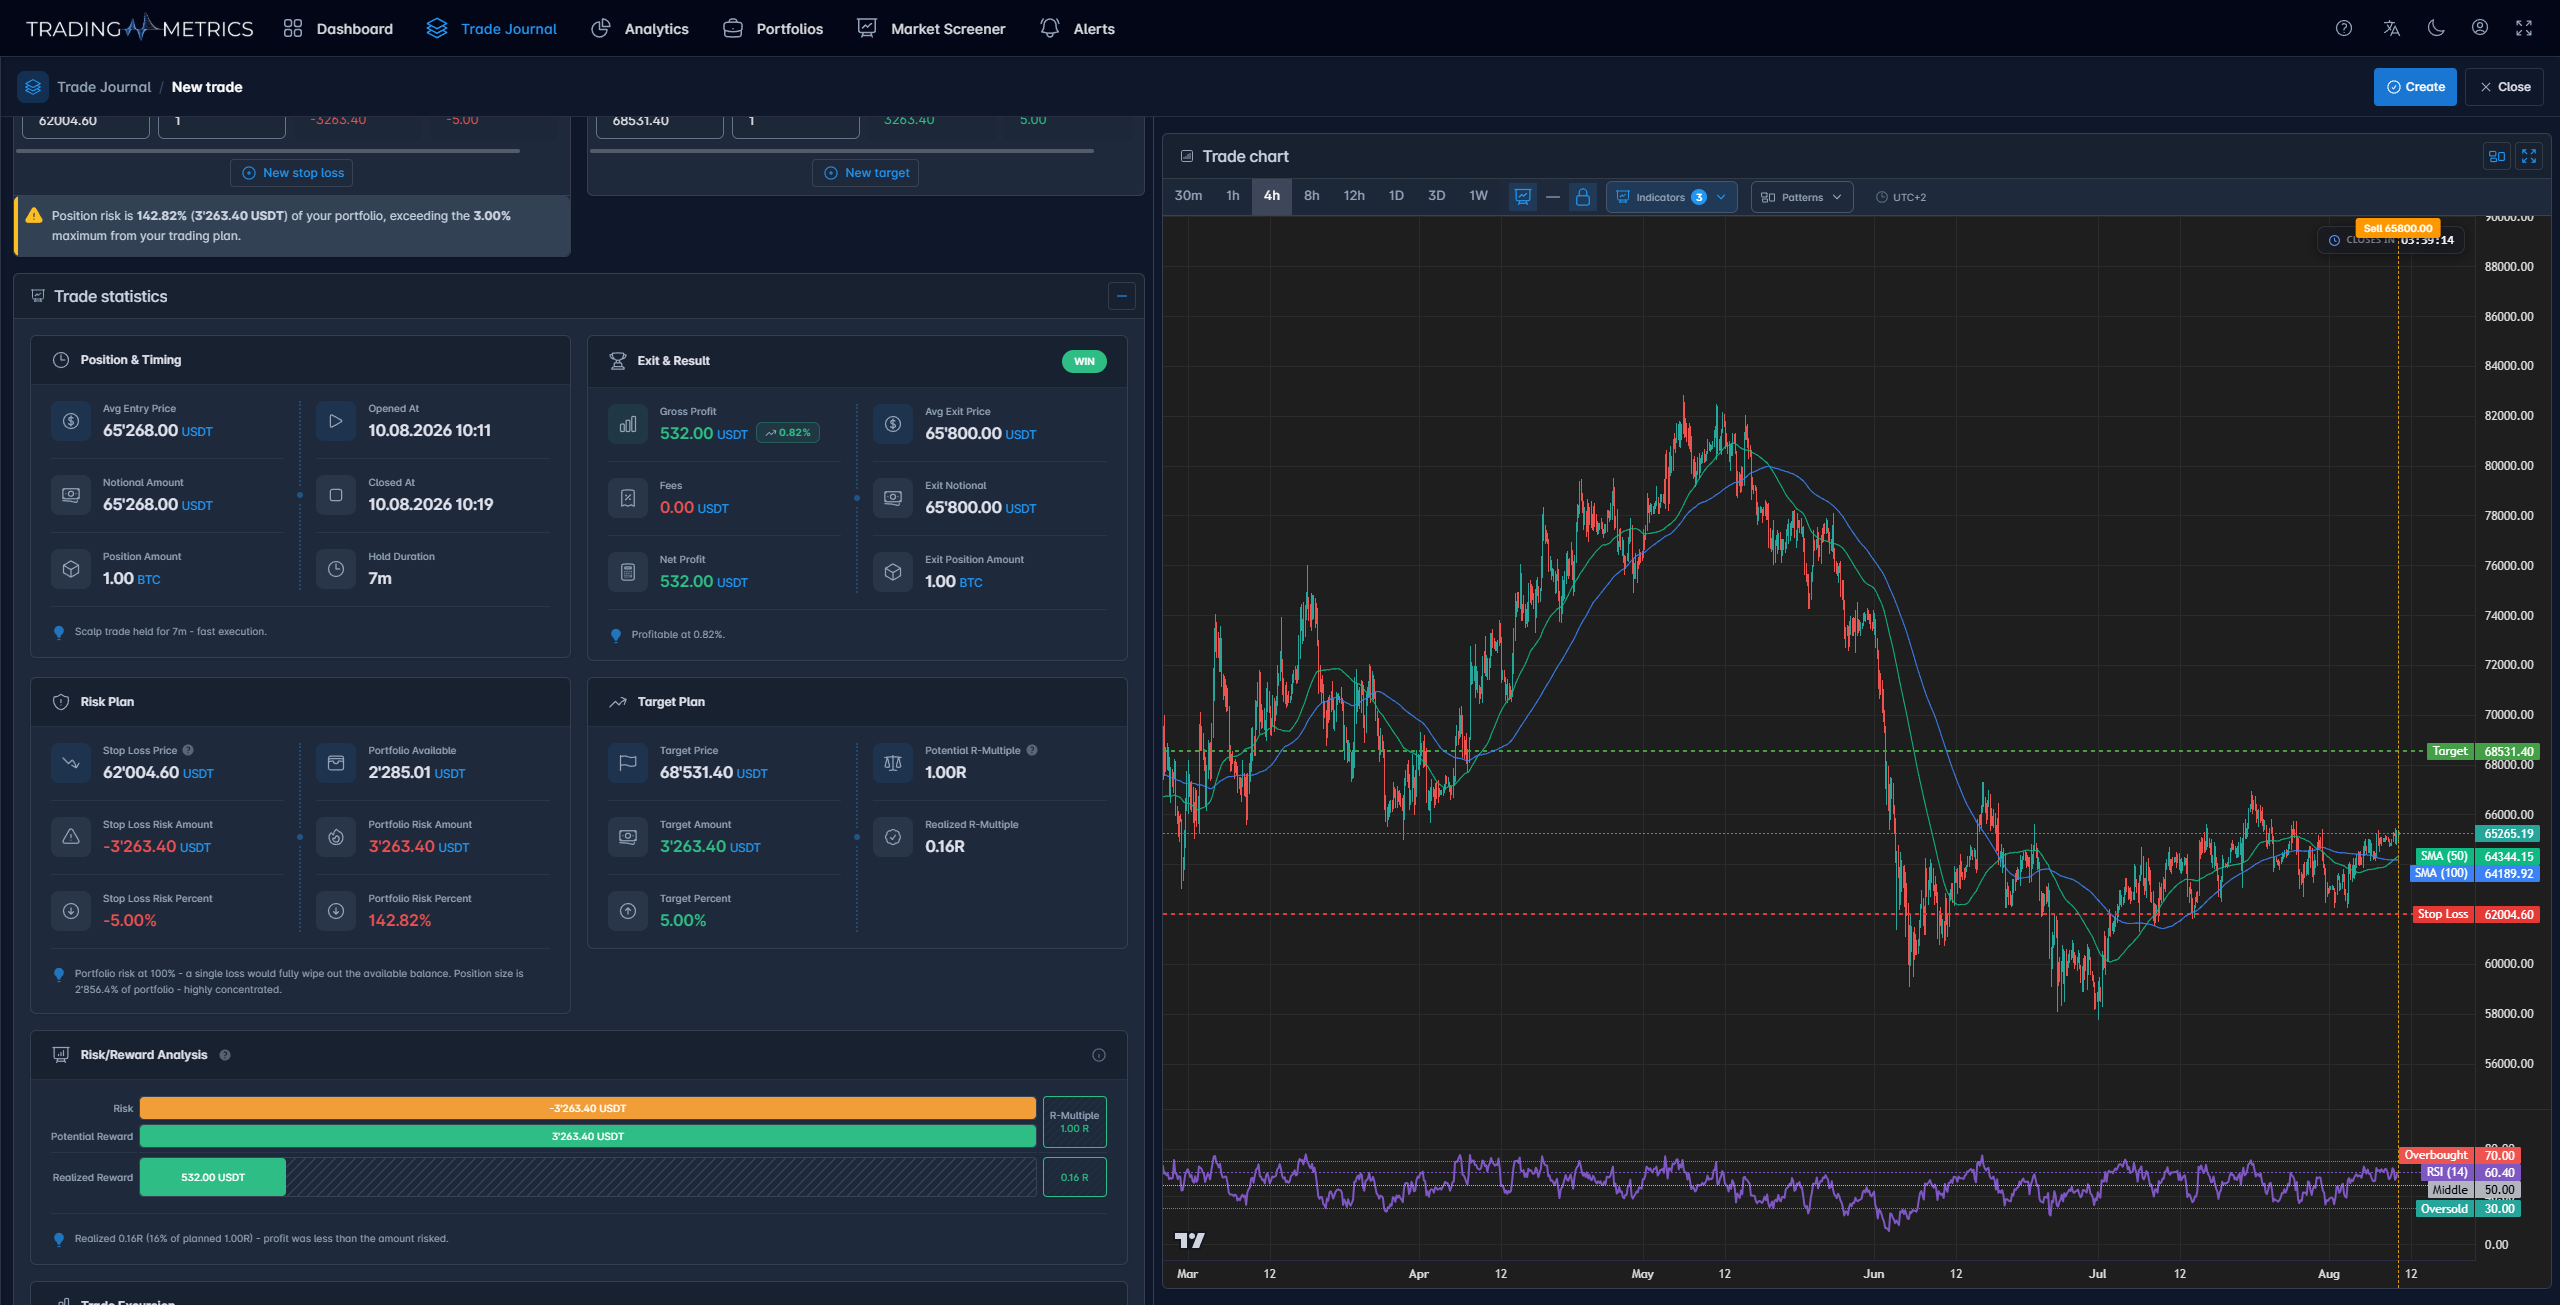2560x1305 pixels.
Task: Click the target price input 68531.40
Action: point(658,122)
